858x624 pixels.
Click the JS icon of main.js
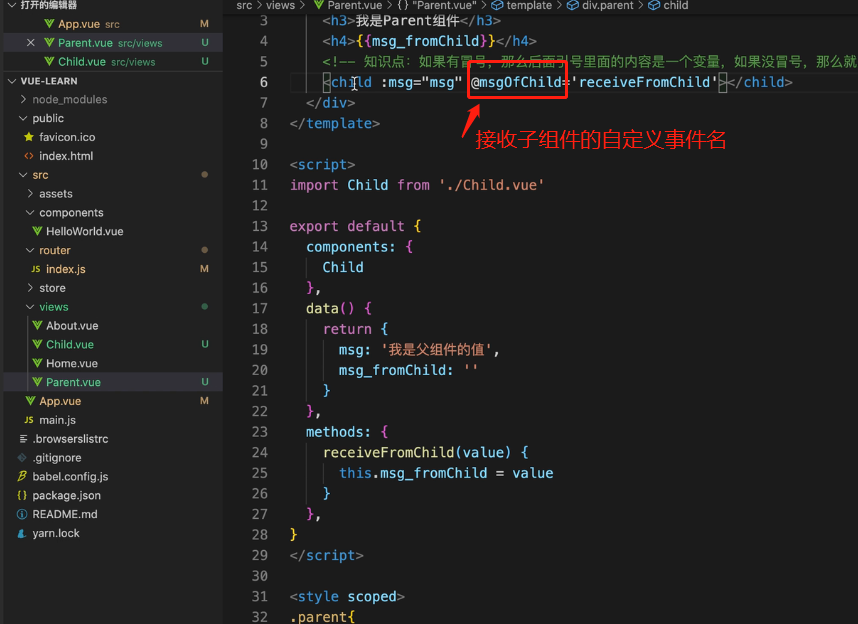(x=29, y=420)
